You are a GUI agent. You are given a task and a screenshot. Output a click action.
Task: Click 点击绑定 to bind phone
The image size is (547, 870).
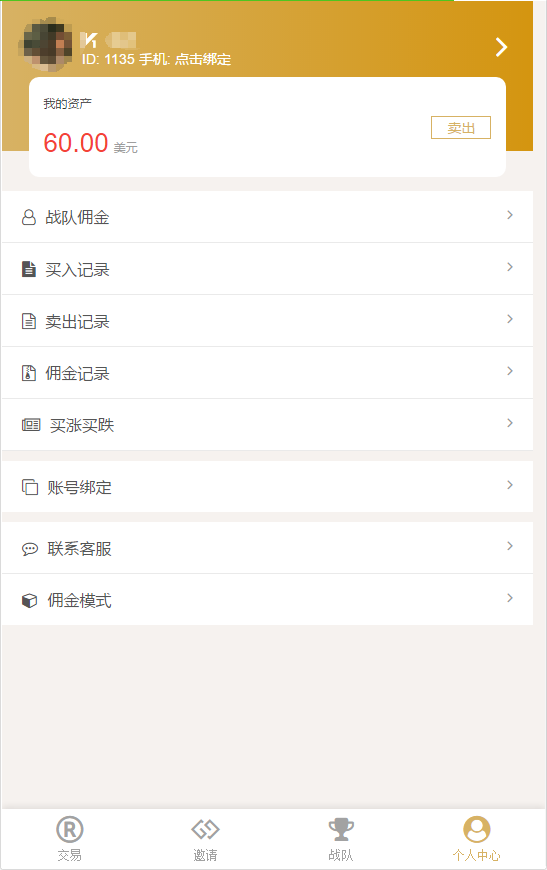pos(203,59)
